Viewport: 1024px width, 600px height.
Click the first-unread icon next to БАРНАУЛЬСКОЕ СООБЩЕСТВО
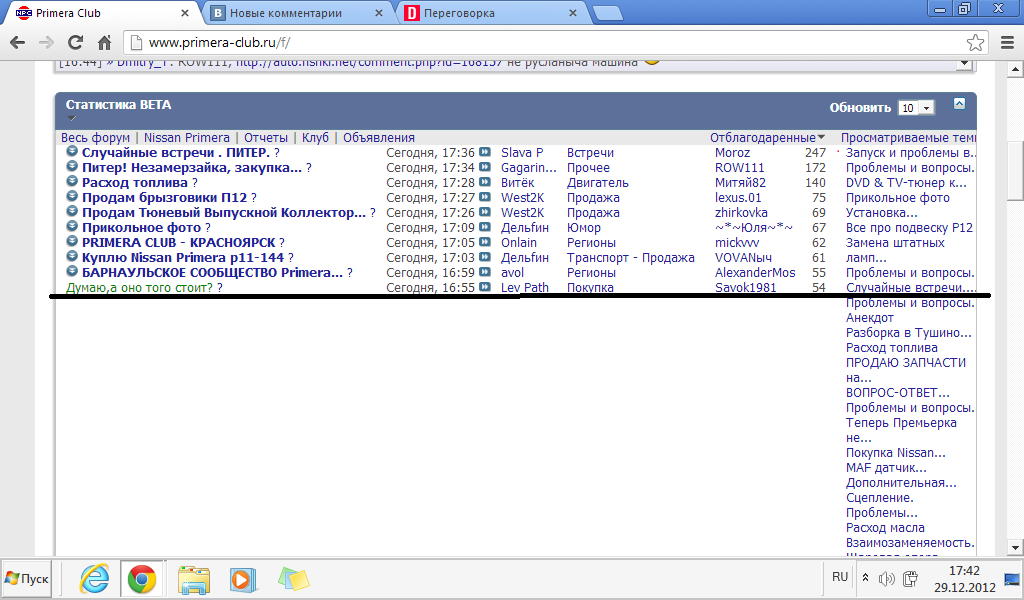point(72,272)
